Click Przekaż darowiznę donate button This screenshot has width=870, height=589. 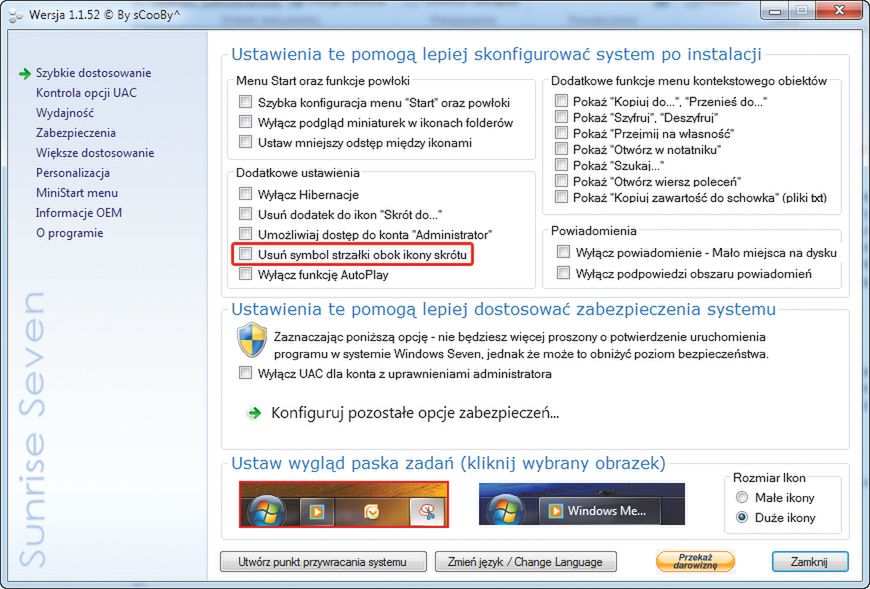[x=695, y=561]
